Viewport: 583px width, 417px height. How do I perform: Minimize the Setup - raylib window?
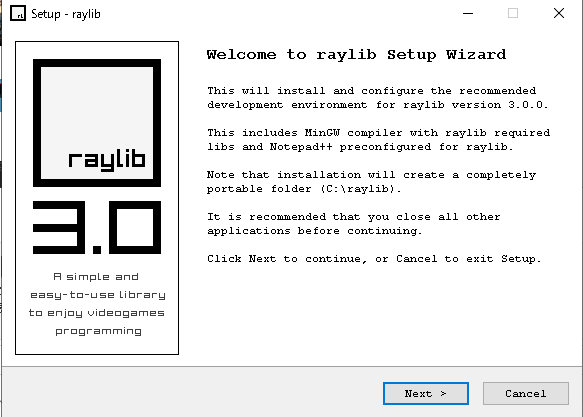468,14
